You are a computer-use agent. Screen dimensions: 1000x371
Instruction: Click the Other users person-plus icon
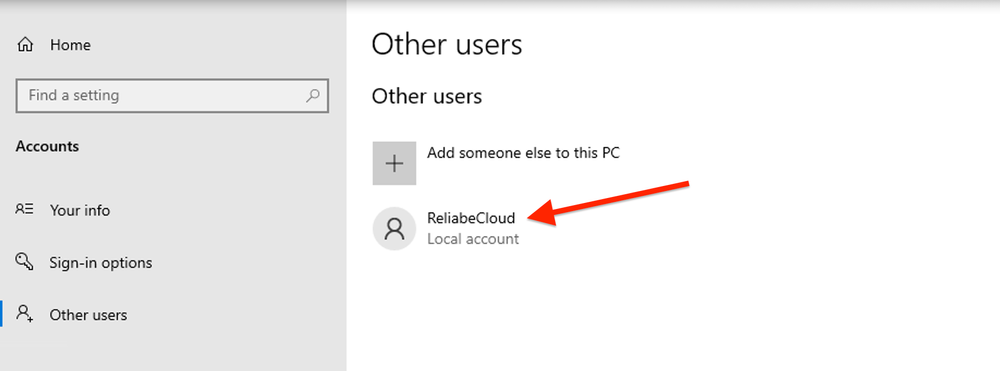25,314
